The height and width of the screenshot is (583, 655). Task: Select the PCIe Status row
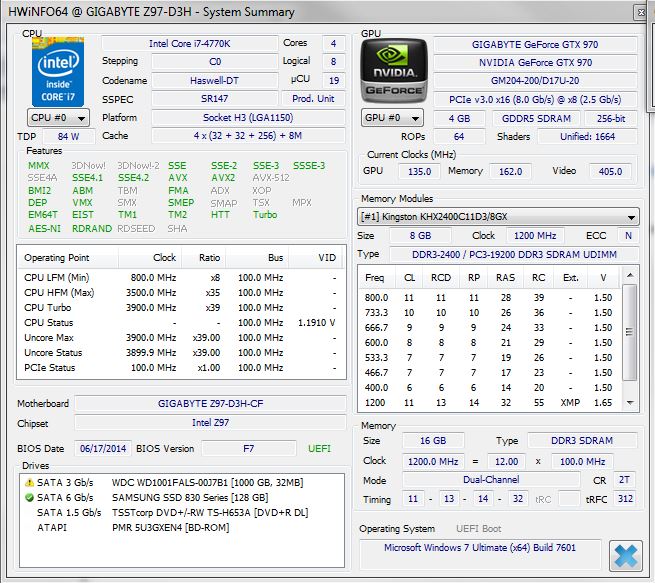coord(181,368)
